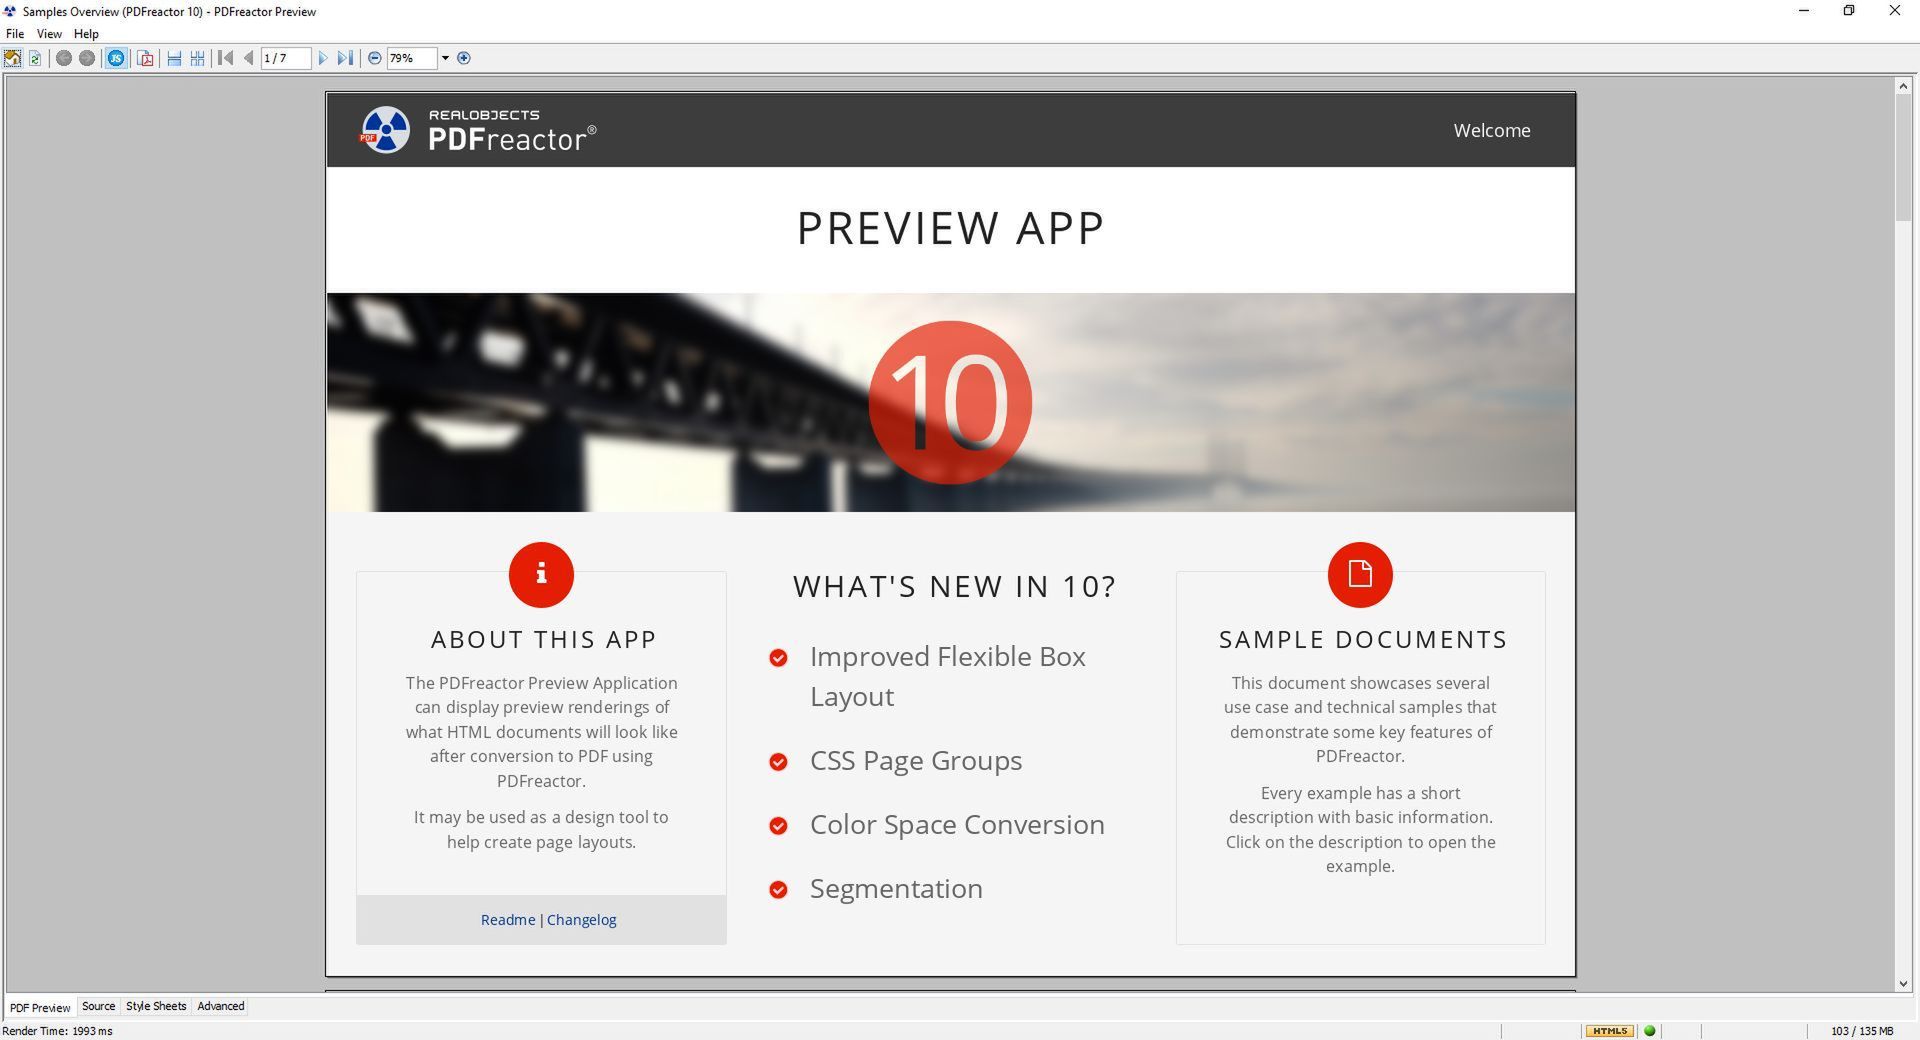
Task: Go to the previous page
Action: click(x=249, y=58)
